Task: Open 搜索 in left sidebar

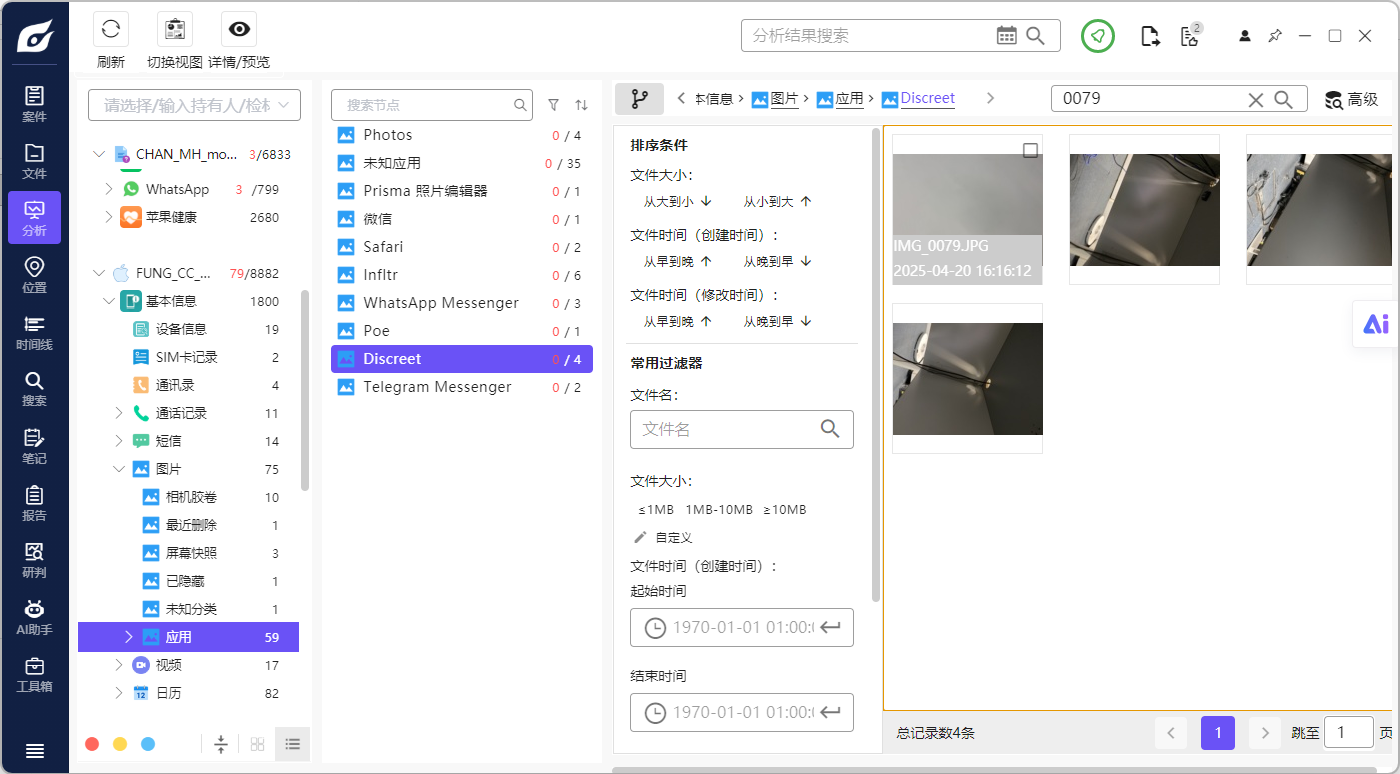Action: coord(34,389)
